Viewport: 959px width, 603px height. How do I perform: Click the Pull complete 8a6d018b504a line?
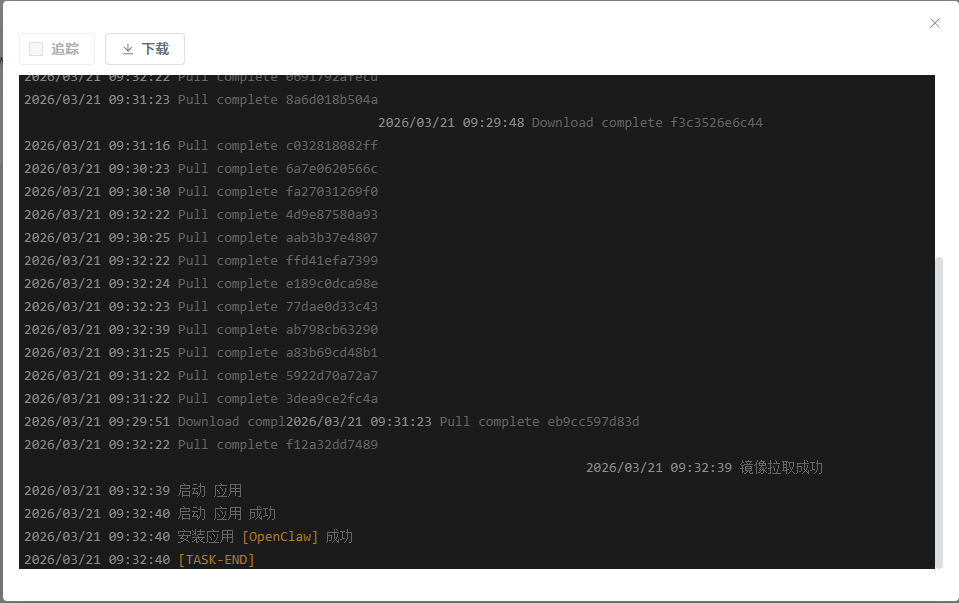click(277, 100)
